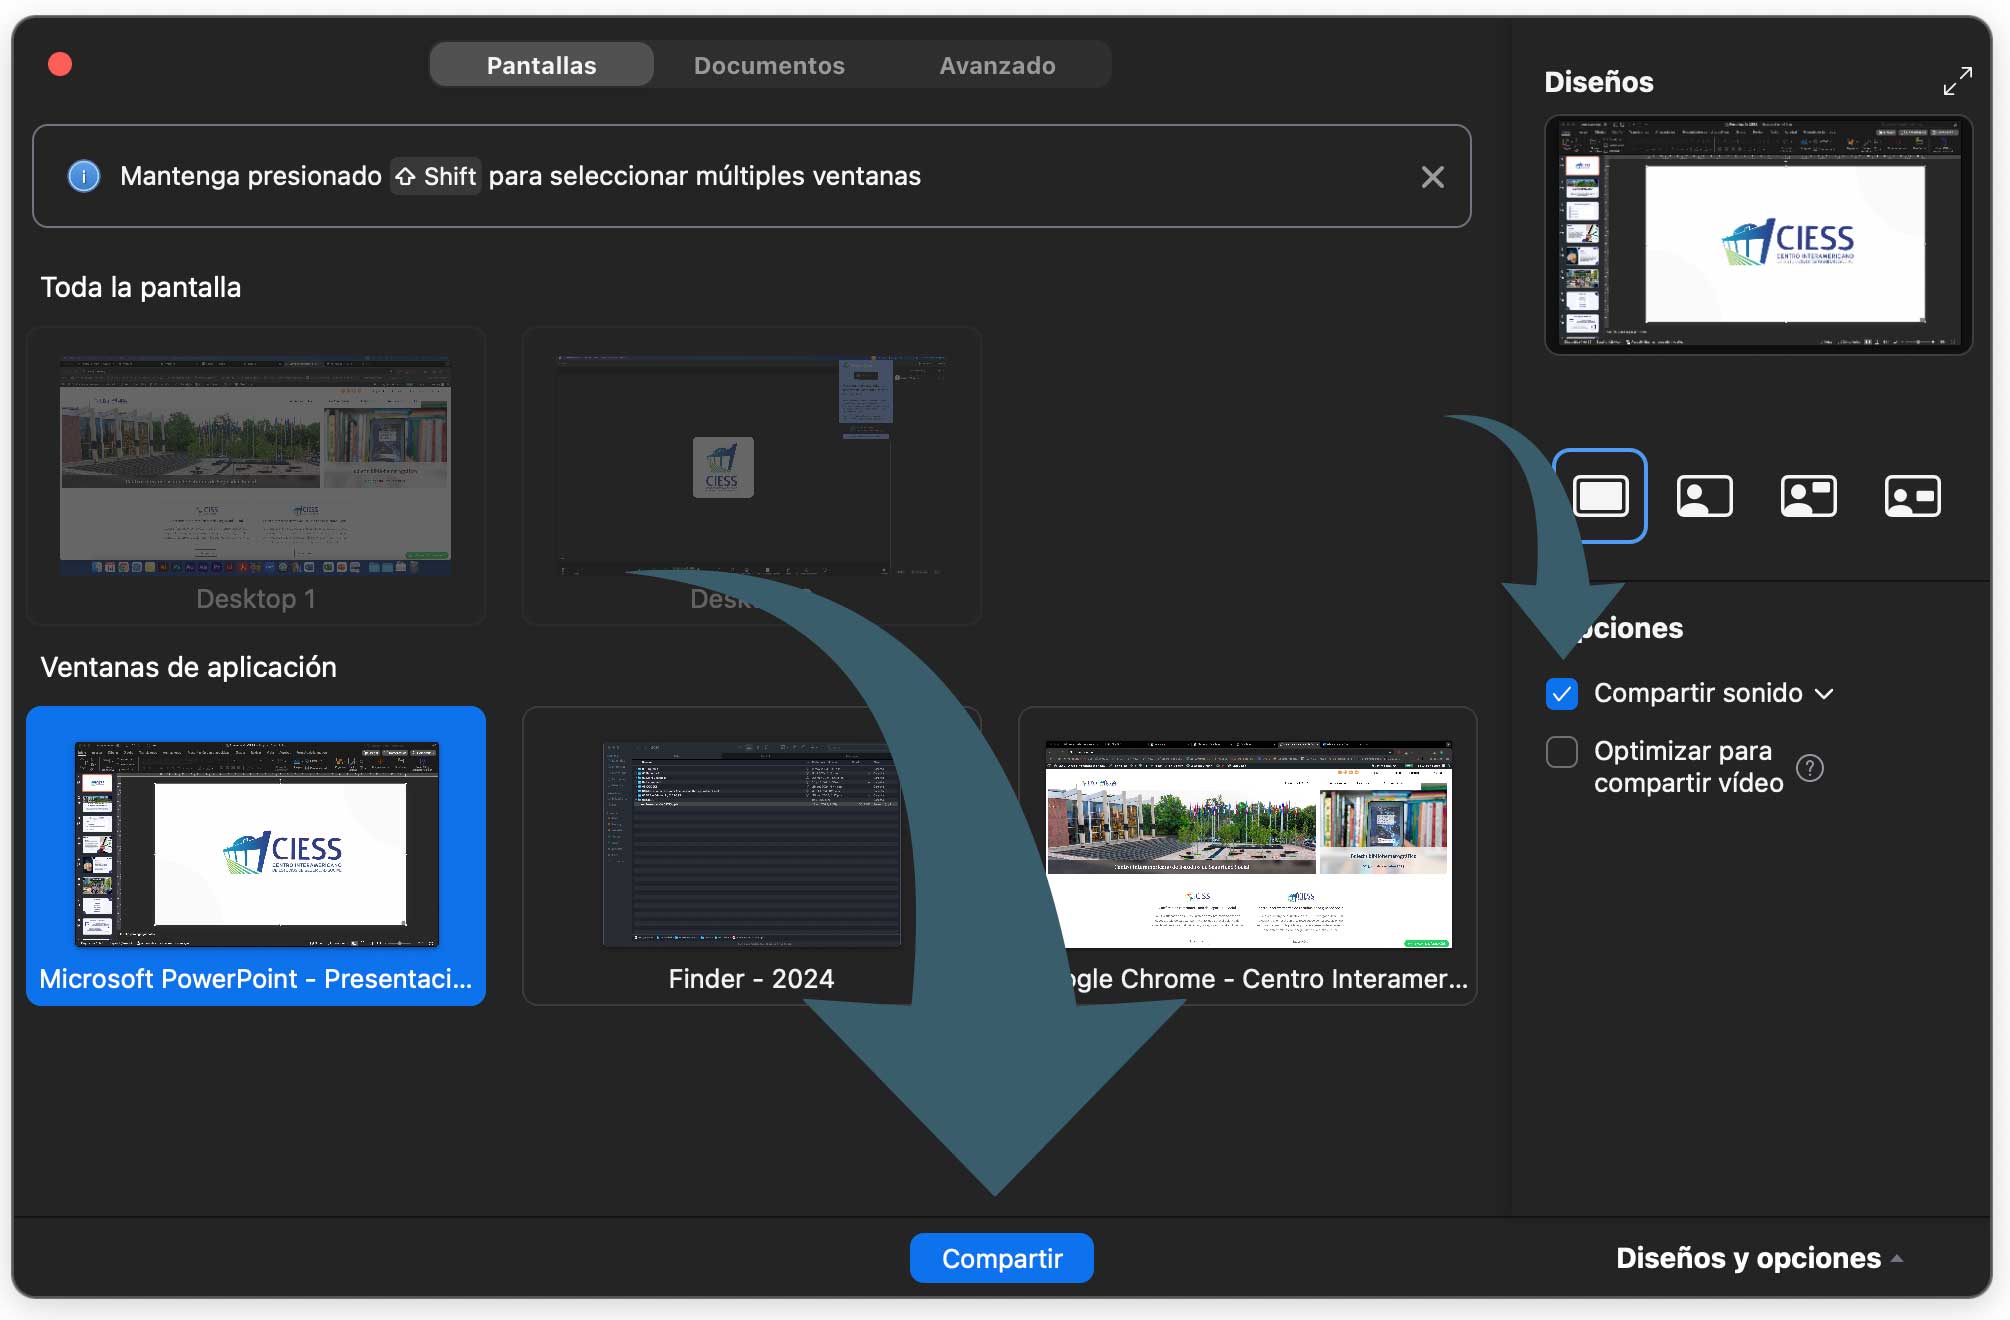The image size is (2010, 1320).
Task: Click the blue info icon in the banner
Action: (x=84, y=176)
